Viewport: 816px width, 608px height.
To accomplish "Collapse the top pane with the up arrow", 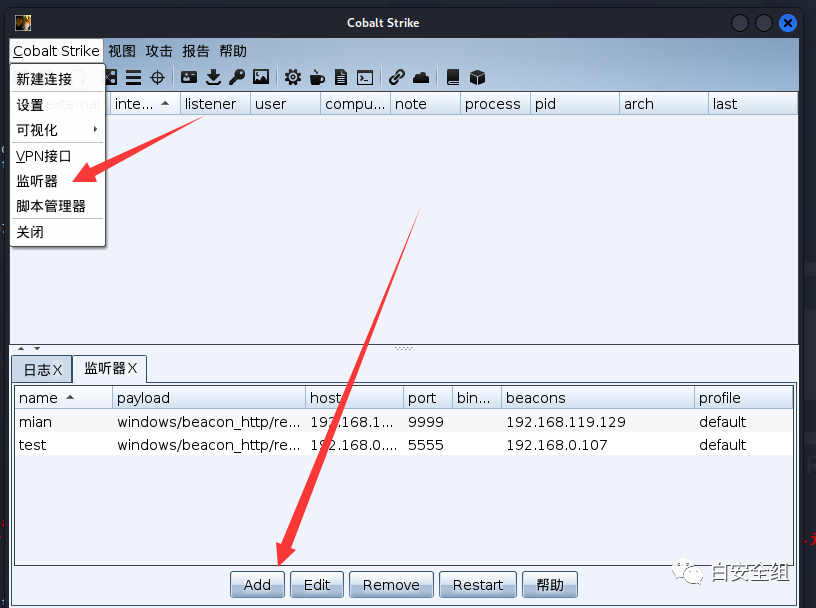I will (21, 348).
